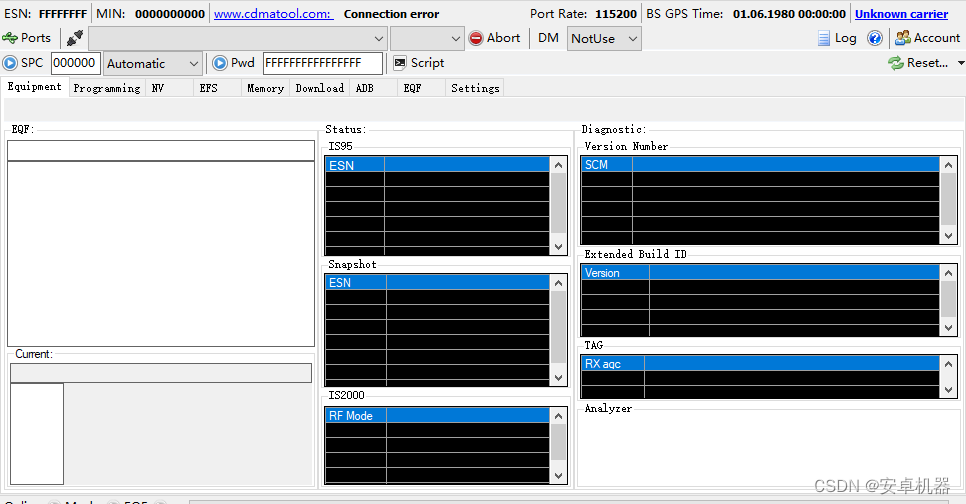
Task: Click the Connection error status text
Action: click(x=391, y=14)
